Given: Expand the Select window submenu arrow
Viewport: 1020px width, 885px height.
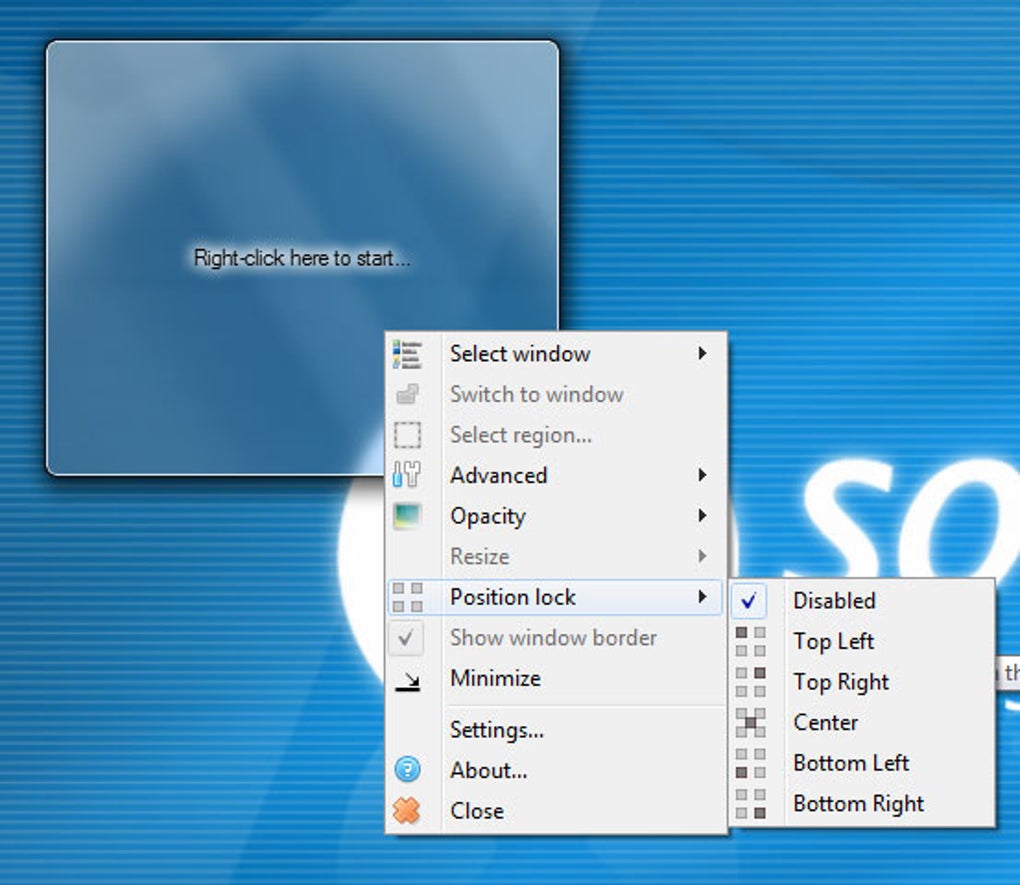Looking at the screenshot, I should point(703,354).
